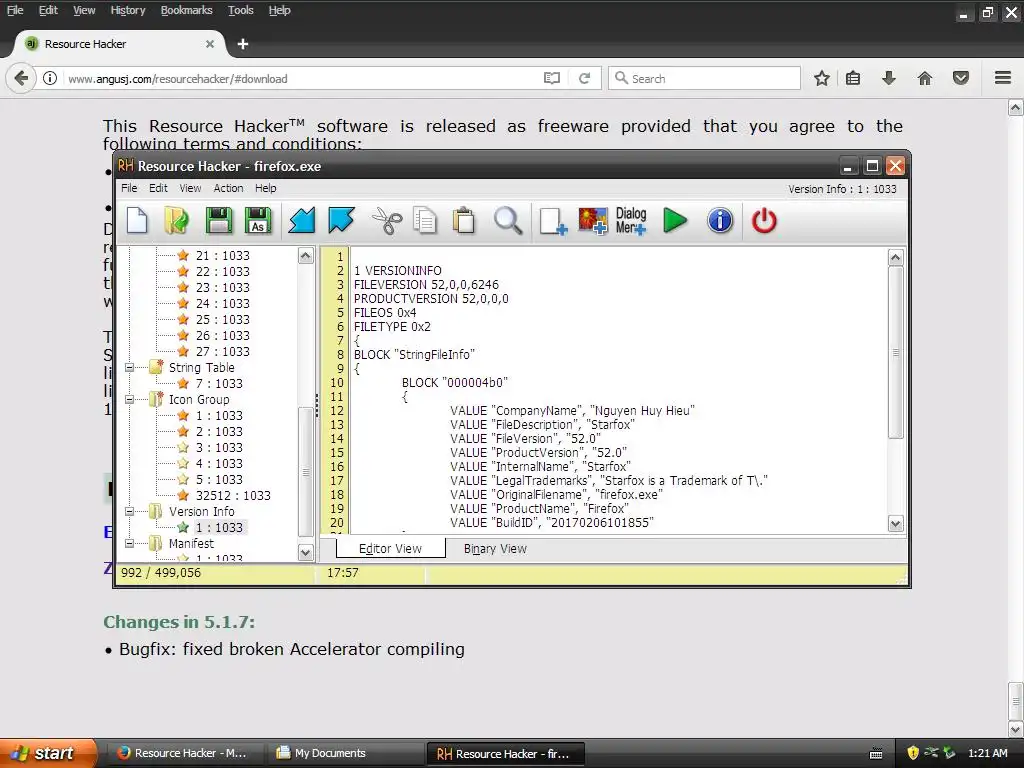The width and height of the screenshot is (1024, 768).
Task: Show site information icon beside URL
Action: 50,78
